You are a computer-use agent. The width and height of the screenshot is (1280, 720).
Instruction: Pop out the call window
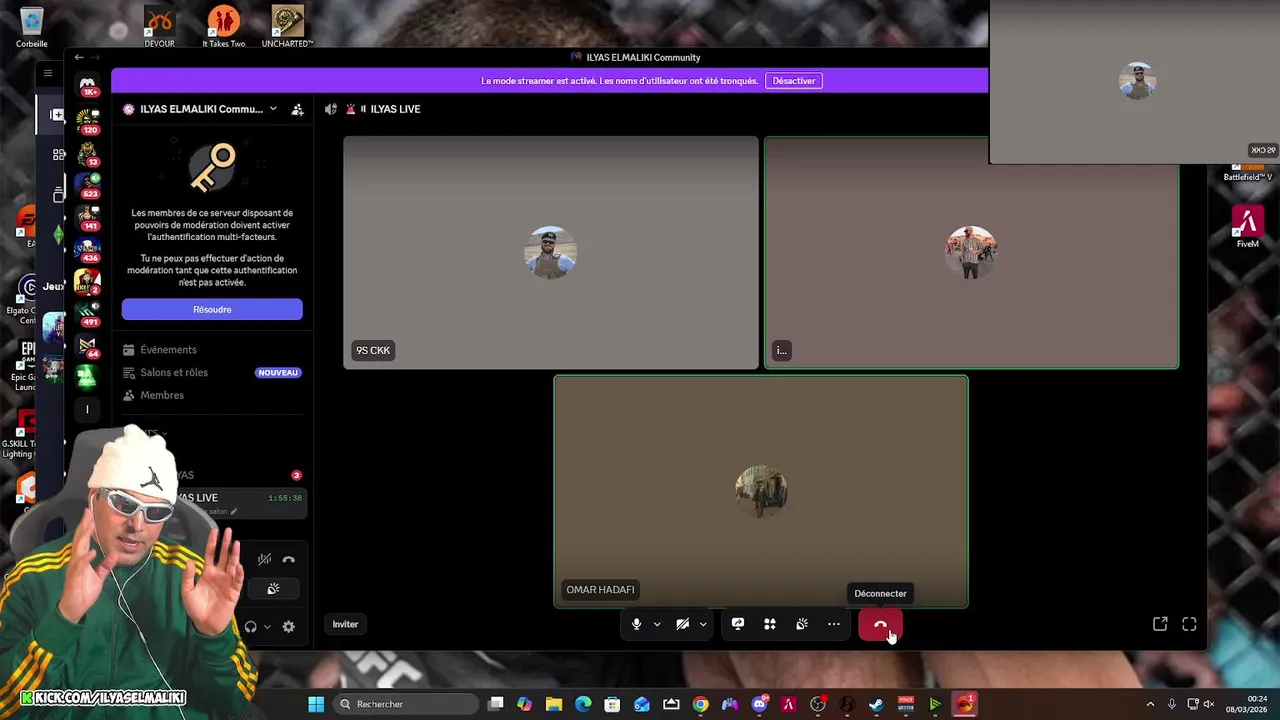point(1160,624)
